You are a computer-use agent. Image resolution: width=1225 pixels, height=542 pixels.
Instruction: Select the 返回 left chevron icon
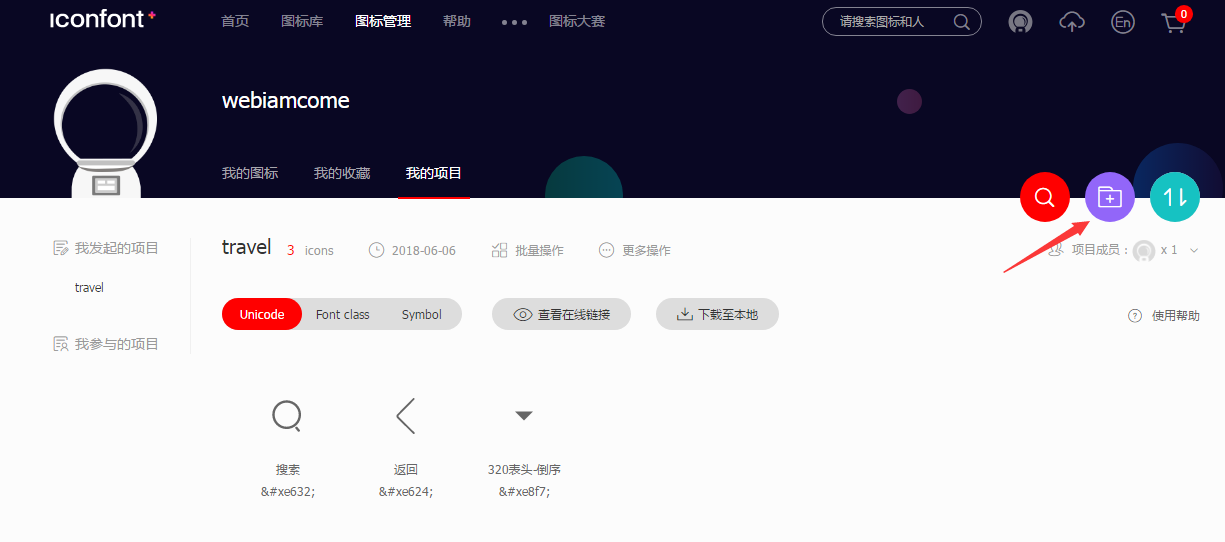[x=405, y=414]
